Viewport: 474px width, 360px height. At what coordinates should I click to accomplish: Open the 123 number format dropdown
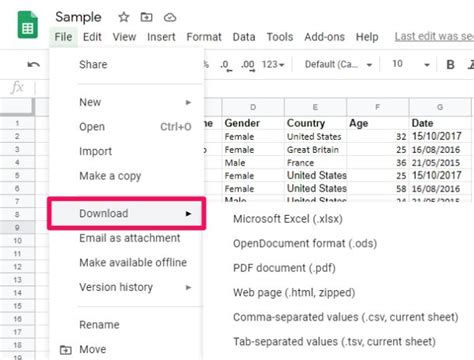pyautogui.click(x=273, y=64)
